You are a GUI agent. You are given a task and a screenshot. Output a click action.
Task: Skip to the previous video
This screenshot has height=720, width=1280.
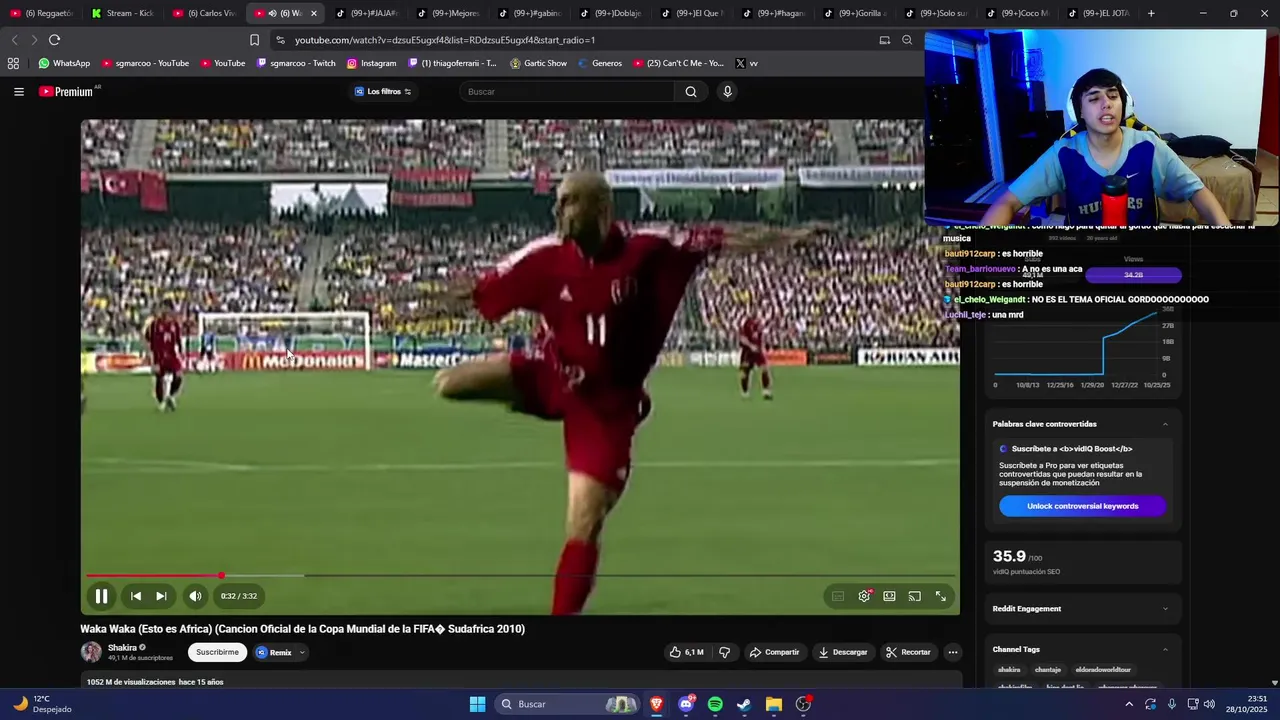[136, 596]
